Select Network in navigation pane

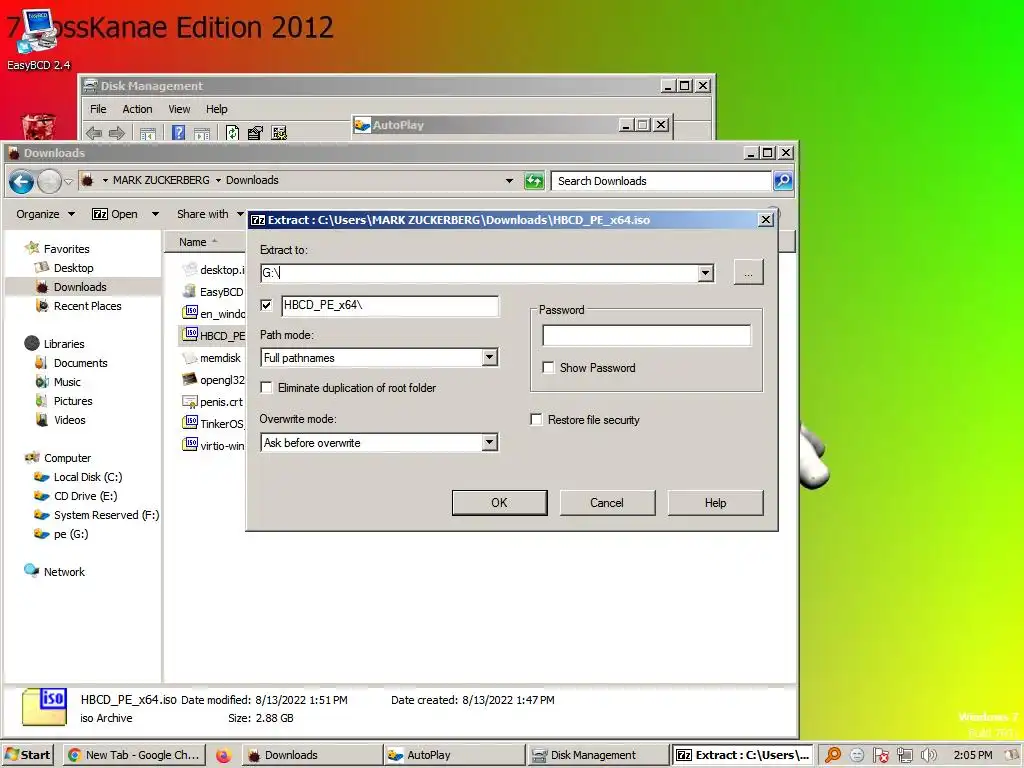[64, 571]
